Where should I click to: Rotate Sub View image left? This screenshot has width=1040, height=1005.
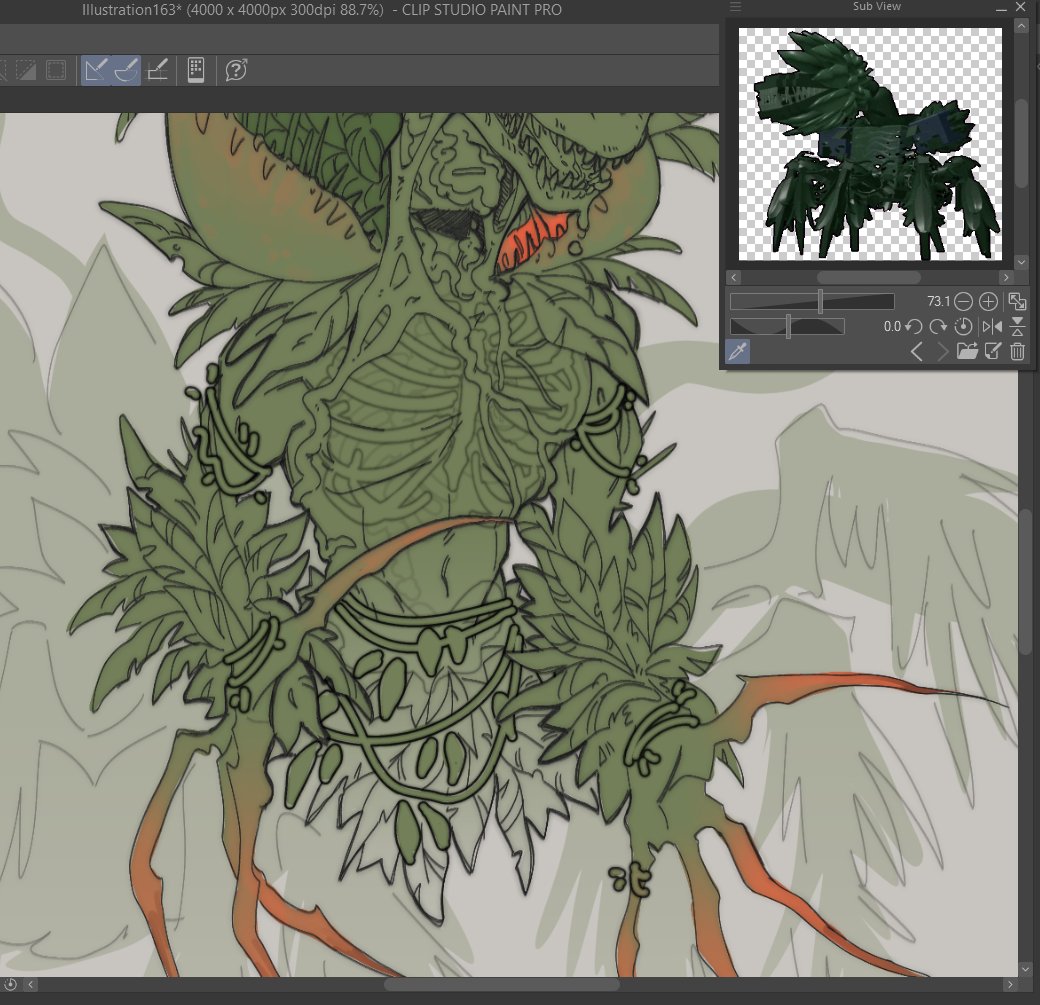click(914, 326)
